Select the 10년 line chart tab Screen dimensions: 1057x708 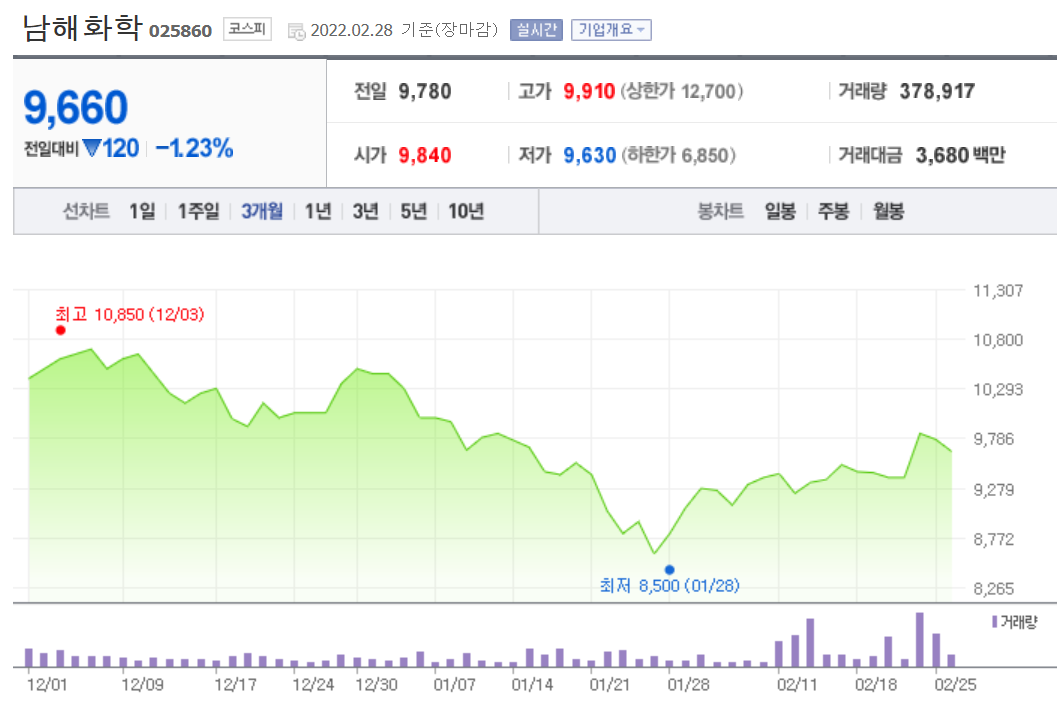[x=466, y=212]
